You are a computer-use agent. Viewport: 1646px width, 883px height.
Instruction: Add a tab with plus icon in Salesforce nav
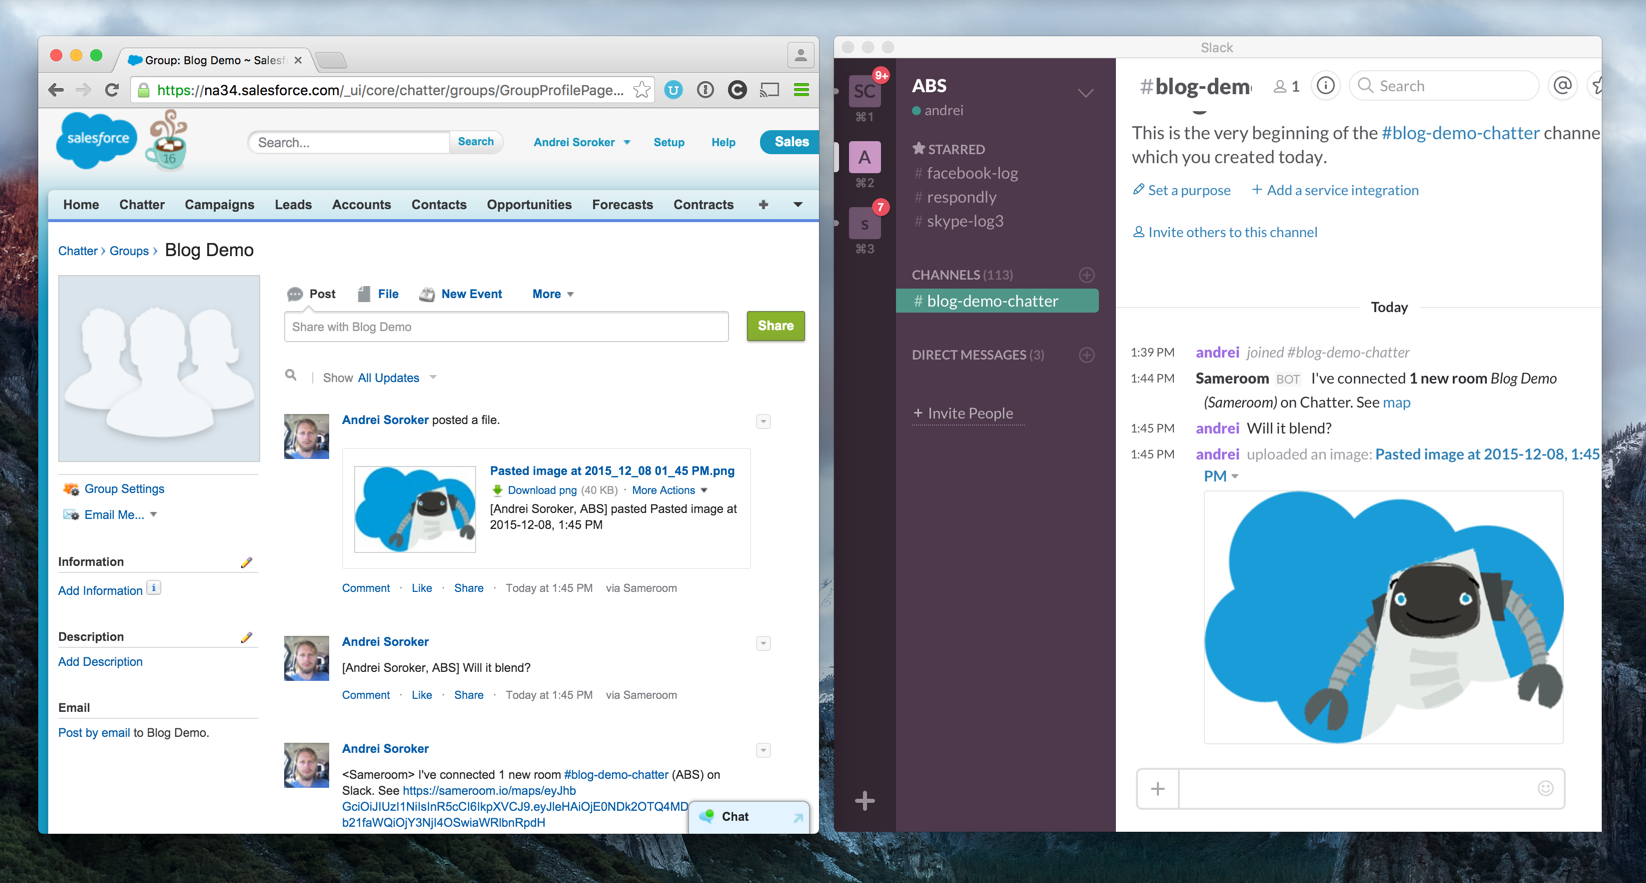click(763, 205)
